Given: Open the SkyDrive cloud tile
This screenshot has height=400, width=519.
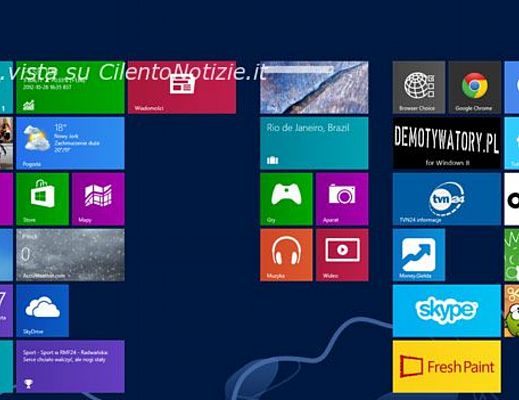Looking at the screenshot, I should [x=42, y=311].
